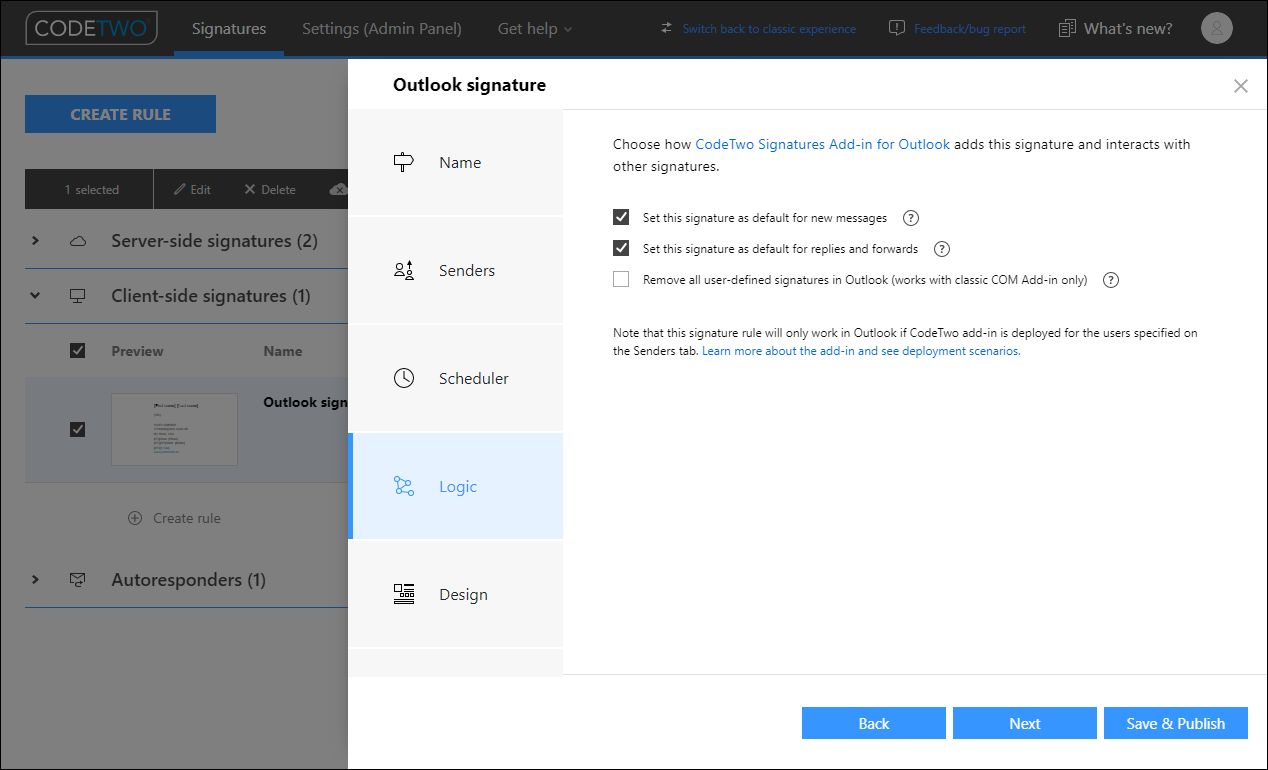The image size is (1268, 770).
Task: Collapse Client-side signatures (1) group
Action: (x=35, y=296)
